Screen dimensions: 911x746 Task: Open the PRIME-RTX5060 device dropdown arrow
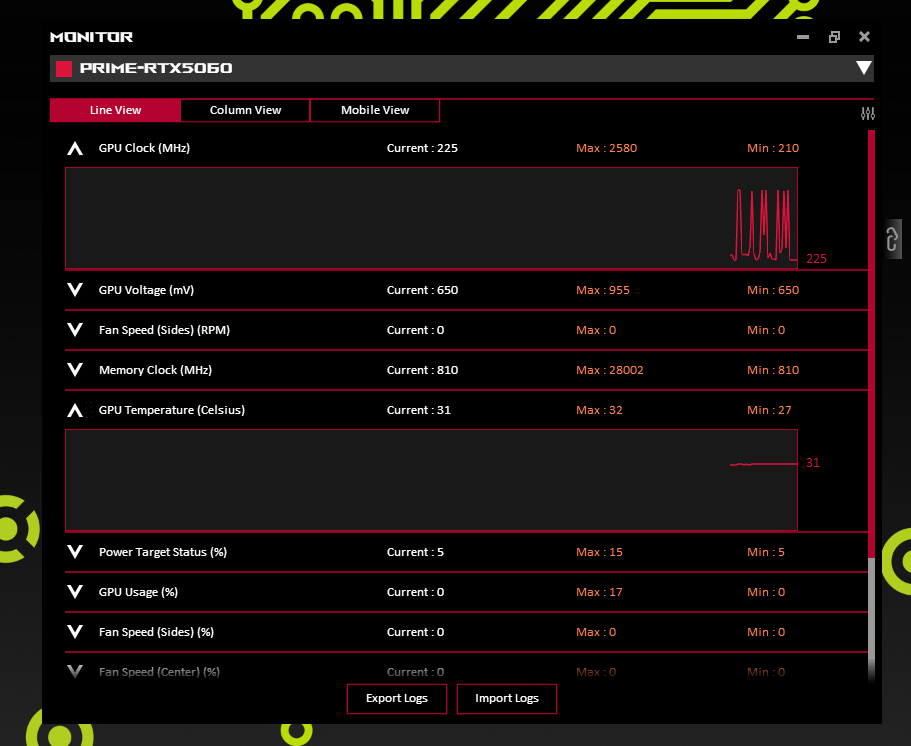click(x=863, y=68)
